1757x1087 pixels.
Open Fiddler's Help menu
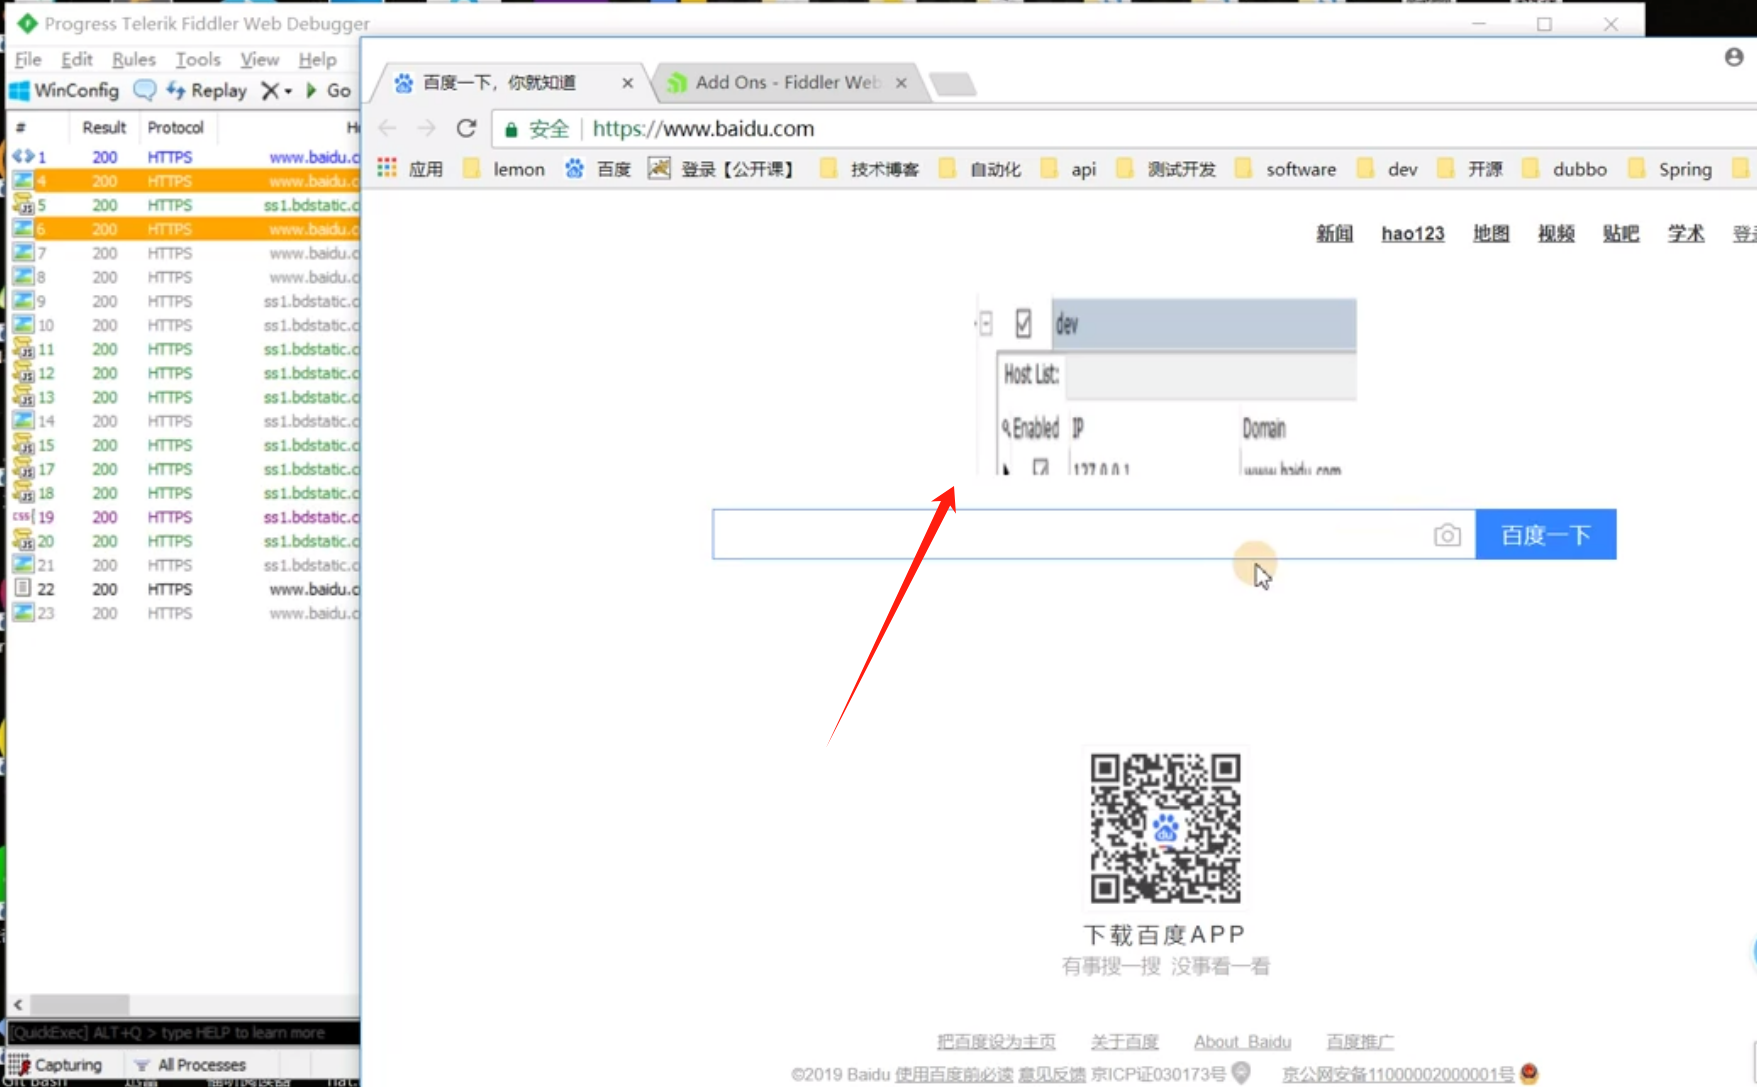click(317, 59)
